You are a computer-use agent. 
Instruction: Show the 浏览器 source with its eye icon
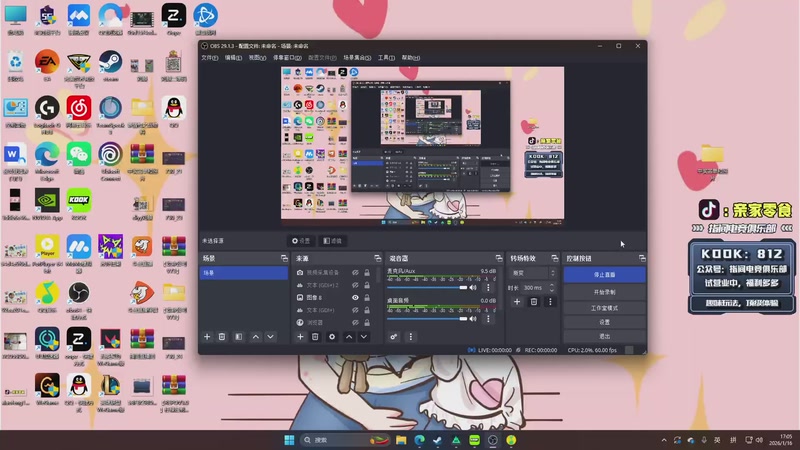coord(355,322)
